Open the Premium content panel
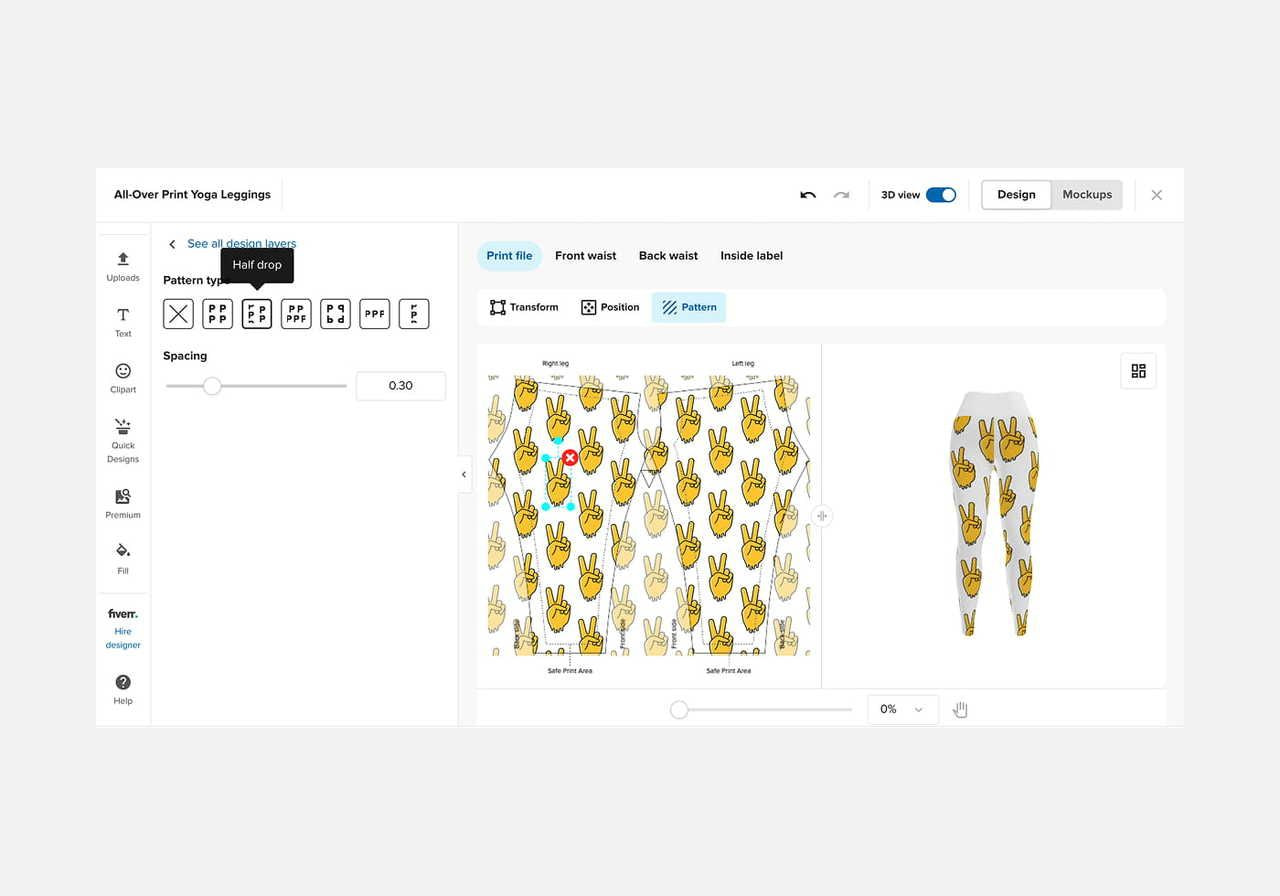The height and width of the screenshot is (896, 1280). (x=122, y=503)
